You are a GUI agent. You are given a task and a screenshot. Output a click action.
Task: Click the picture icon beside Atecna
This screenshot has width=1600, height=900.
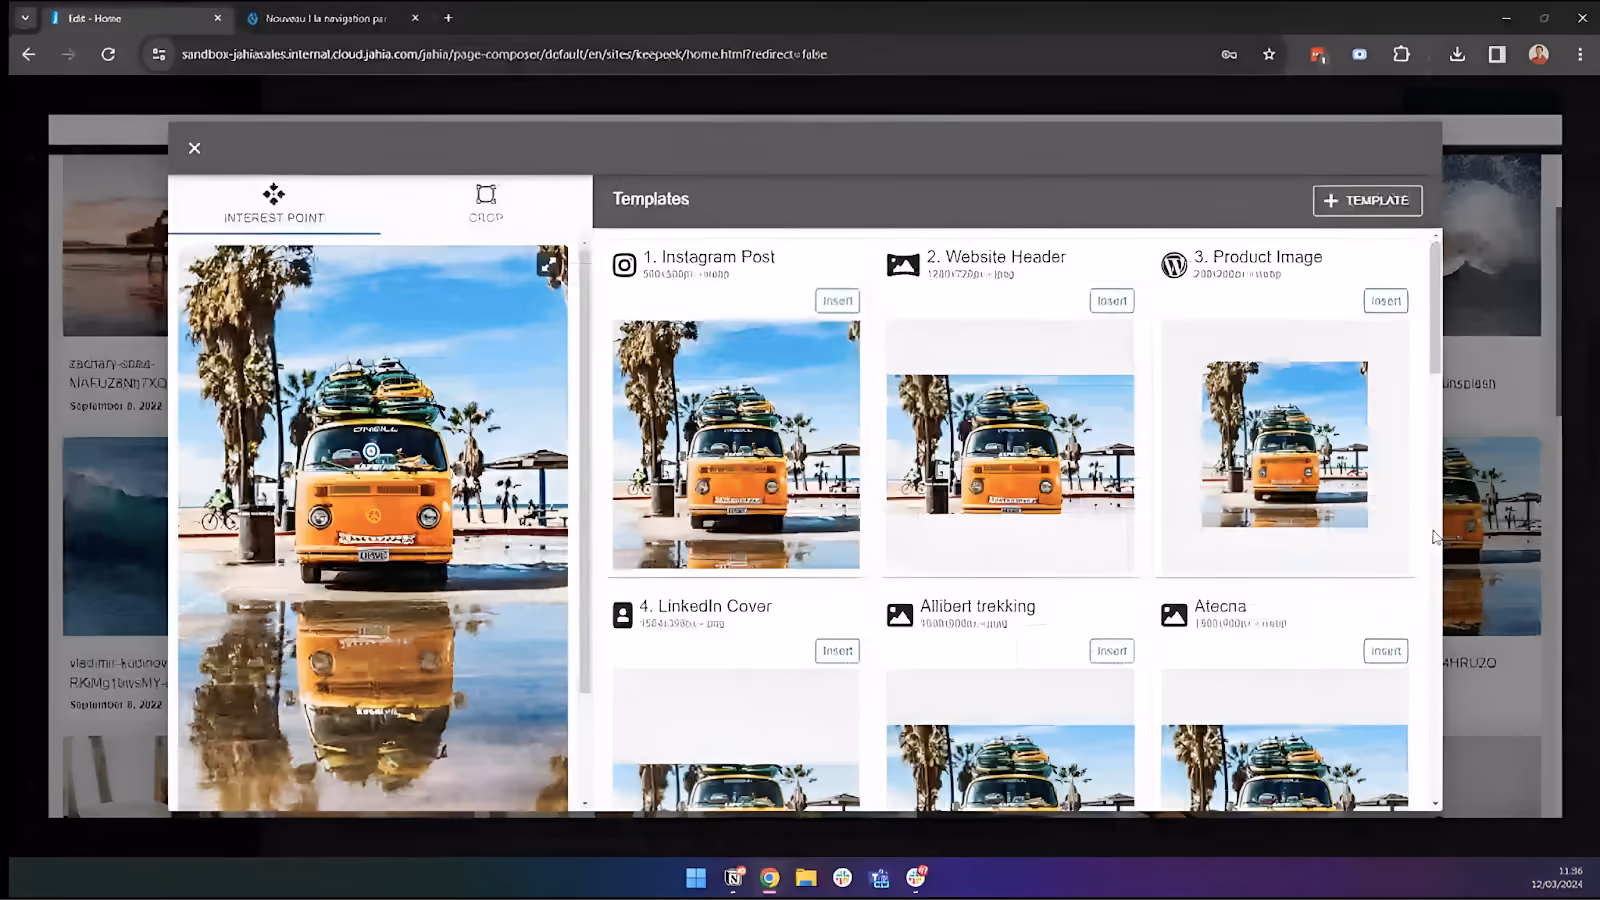(x=1174, y=615)
